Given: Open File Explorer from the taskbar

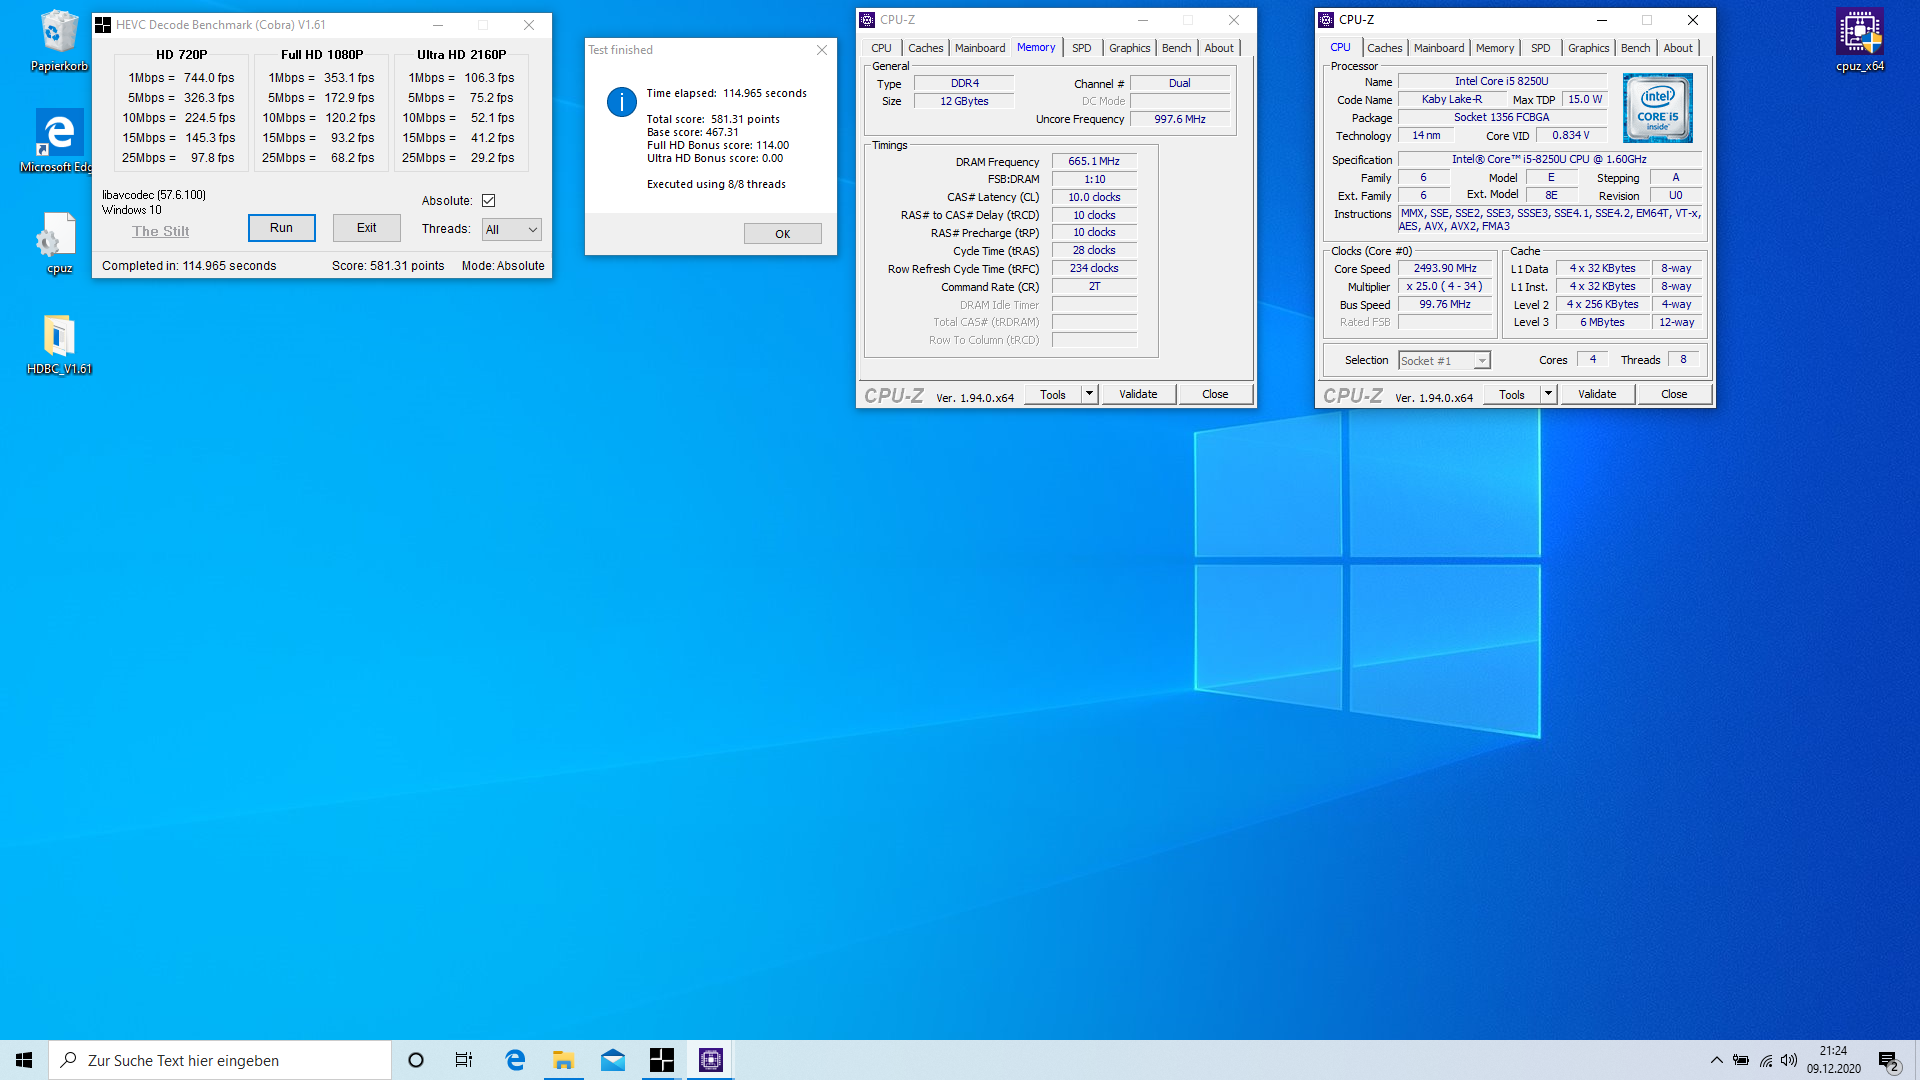Looking at the screenshot, I should pyautogui.click(x=564, y=1060).
